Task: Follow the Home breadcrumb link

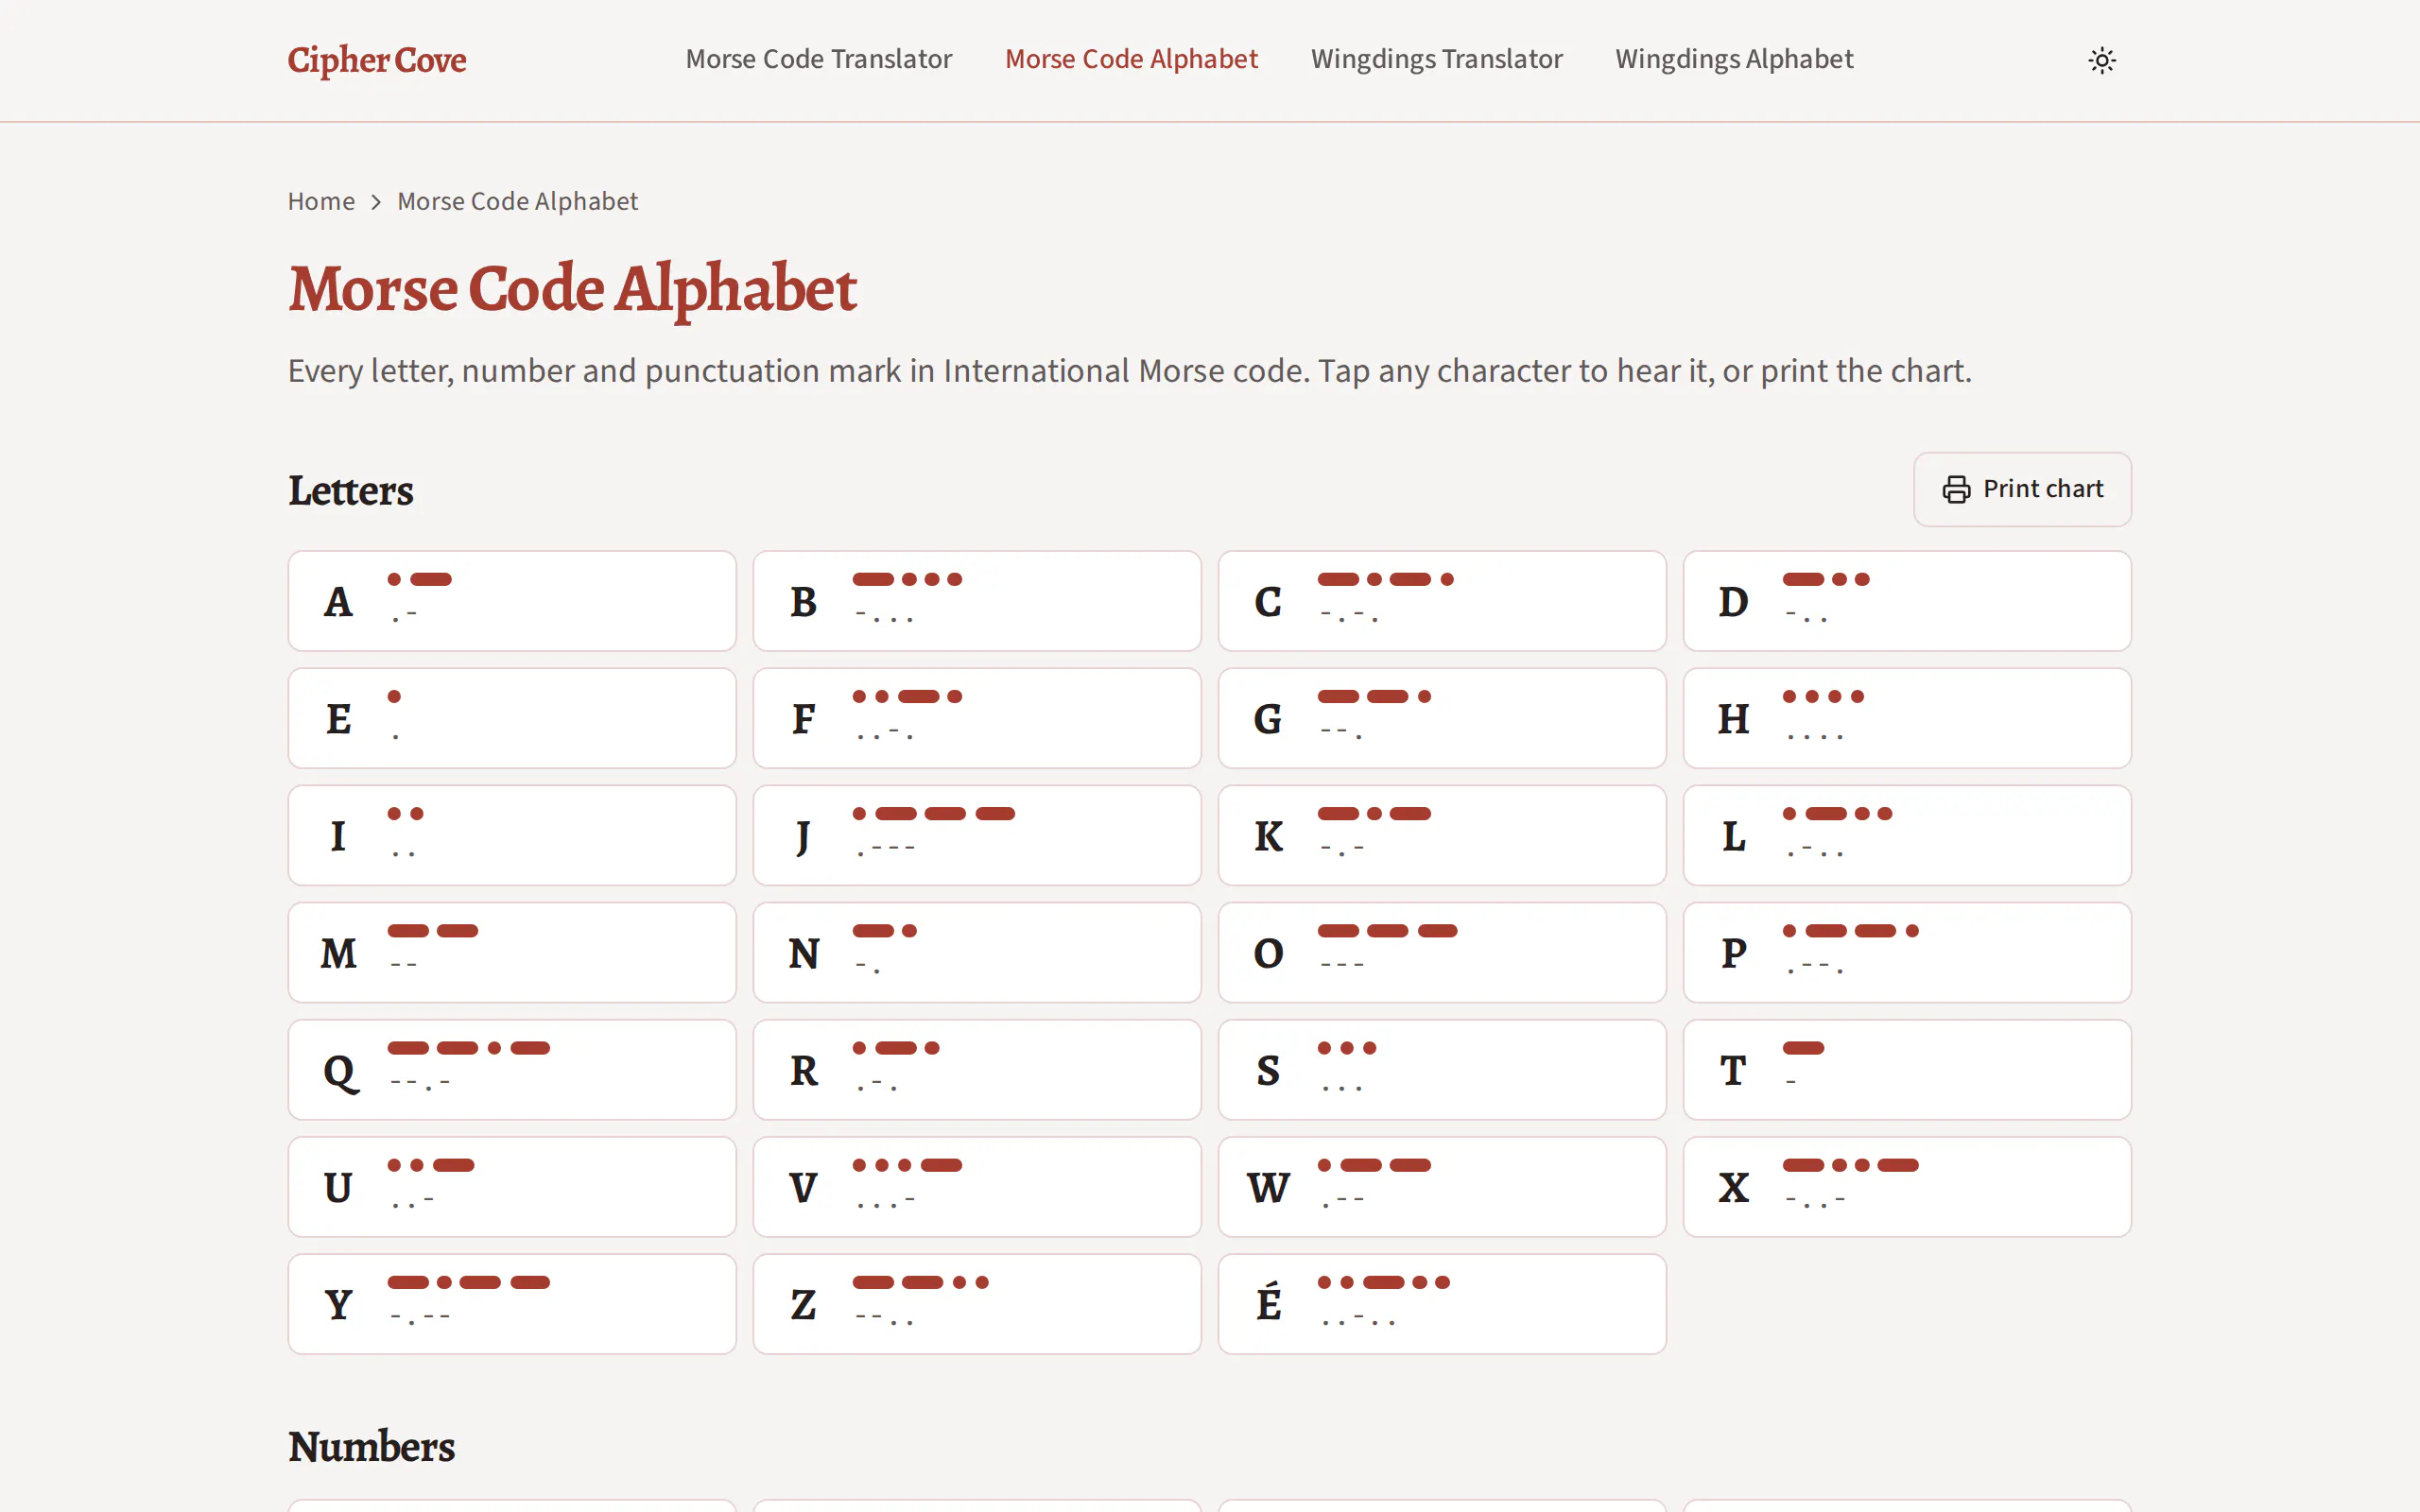Action: coord(321,201)
